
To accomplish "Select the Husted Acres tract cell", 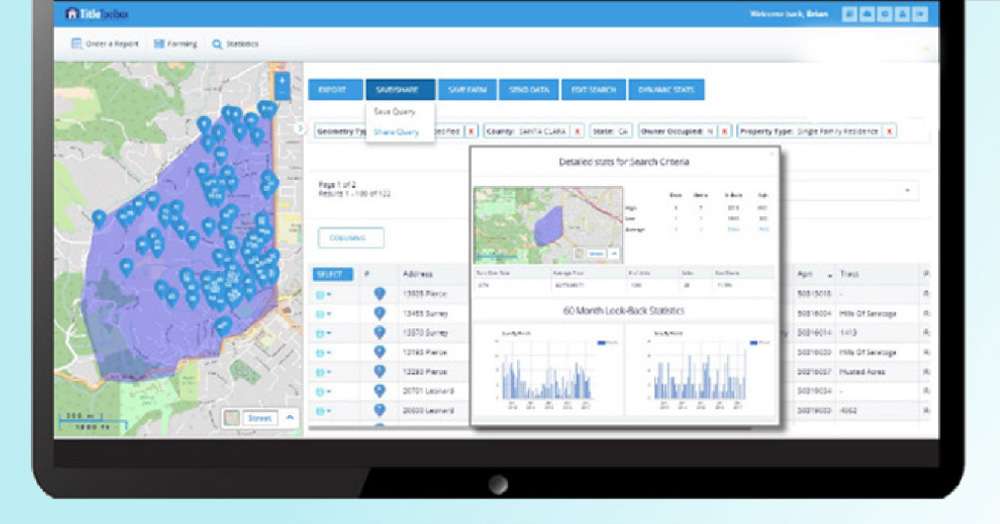I will (x=862, y=372).
